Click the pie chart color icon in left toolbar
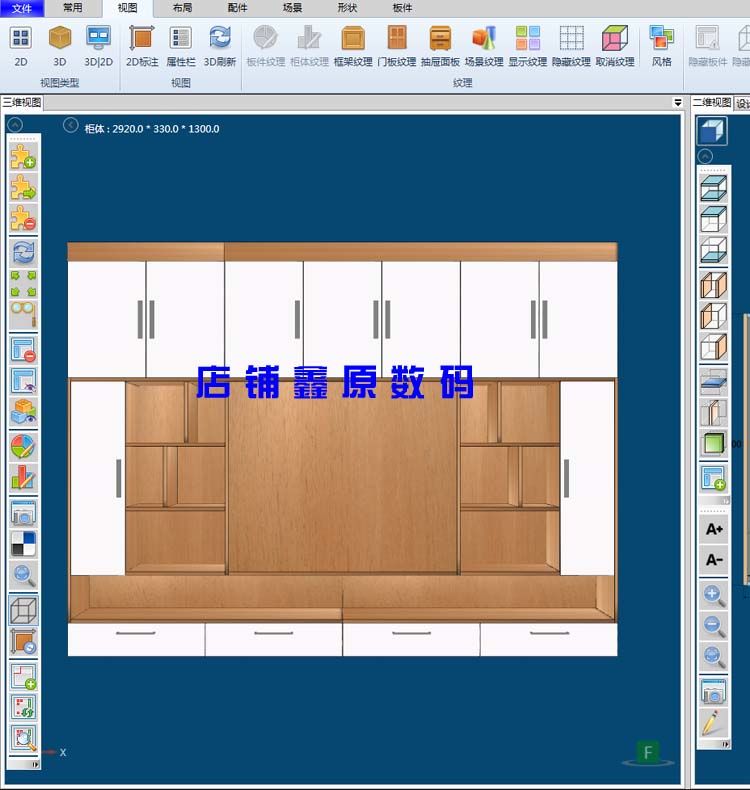This screenshot has width=750, height=790. pyautogui.click(x=23, y=446)
